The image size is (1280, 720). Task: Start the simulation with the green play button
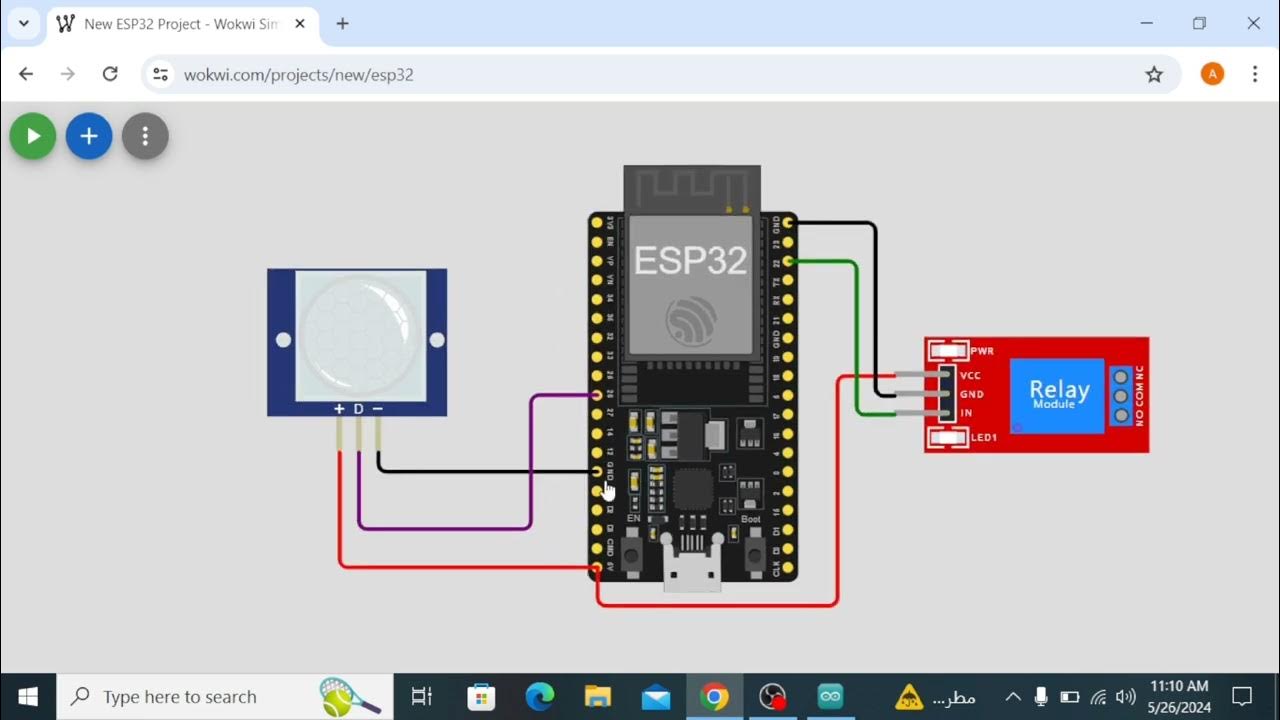tap(33, 137)
